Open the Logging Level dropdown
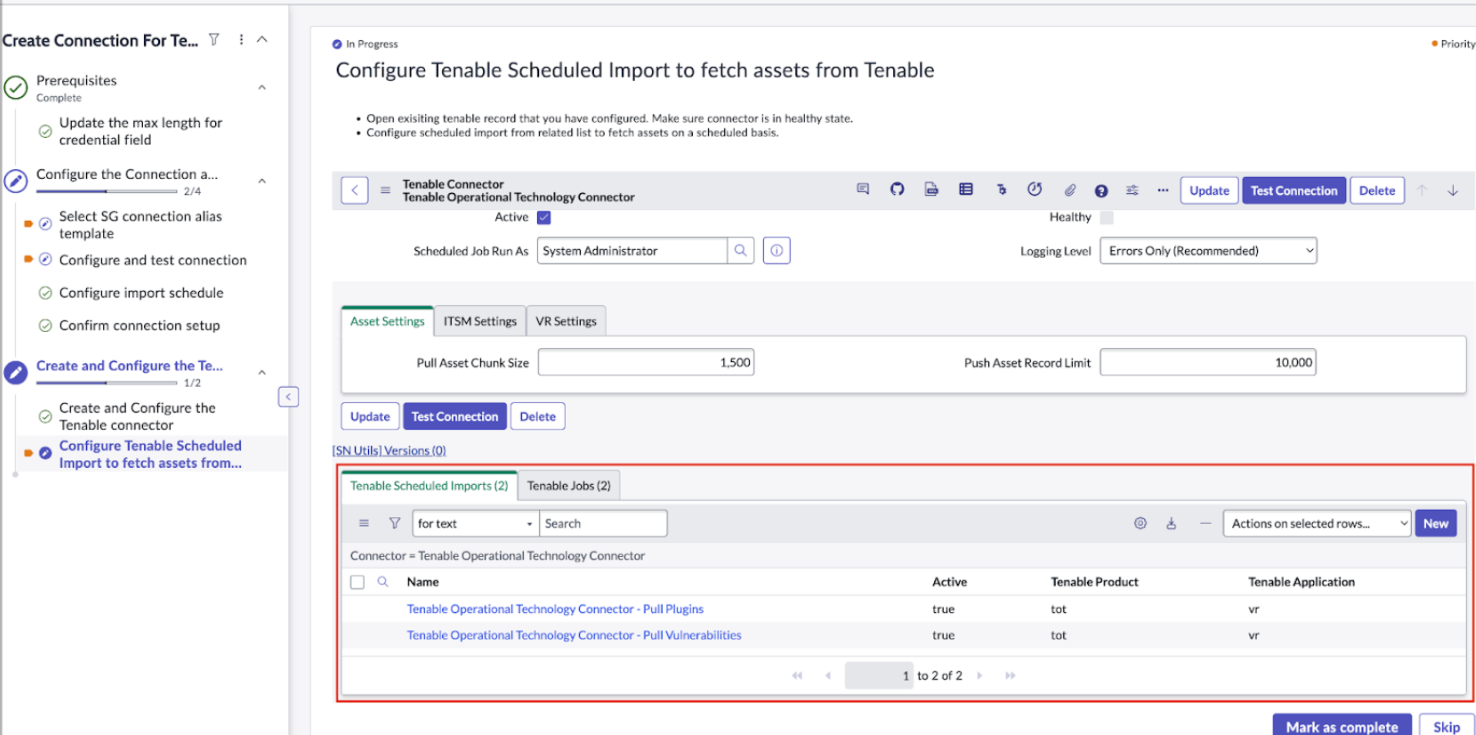The image size is (1476, 735). coord(1208,251)
